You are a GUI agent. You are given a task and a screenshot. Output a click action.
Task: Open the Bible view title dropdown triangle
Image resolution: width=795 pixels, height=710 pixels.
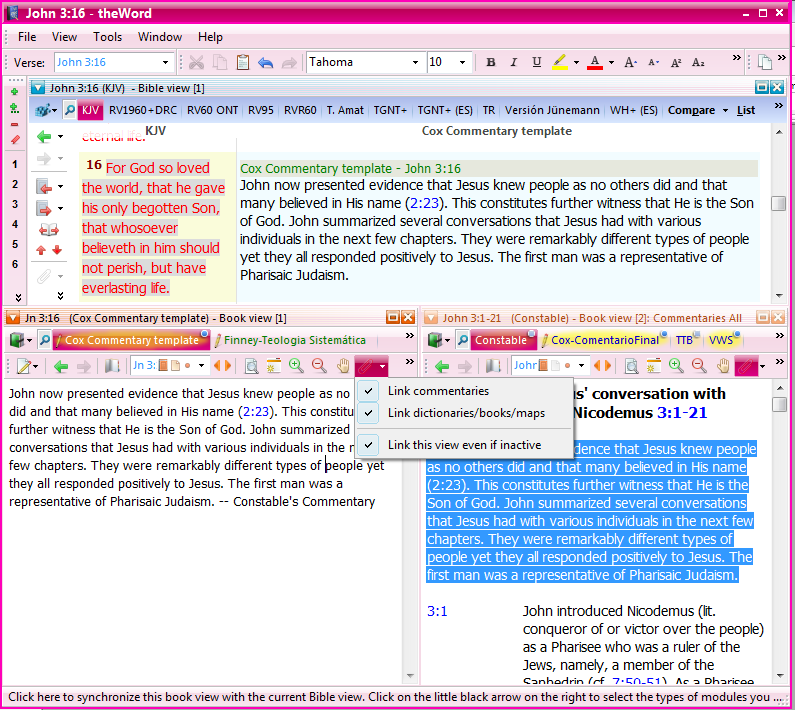coord(38,88)
